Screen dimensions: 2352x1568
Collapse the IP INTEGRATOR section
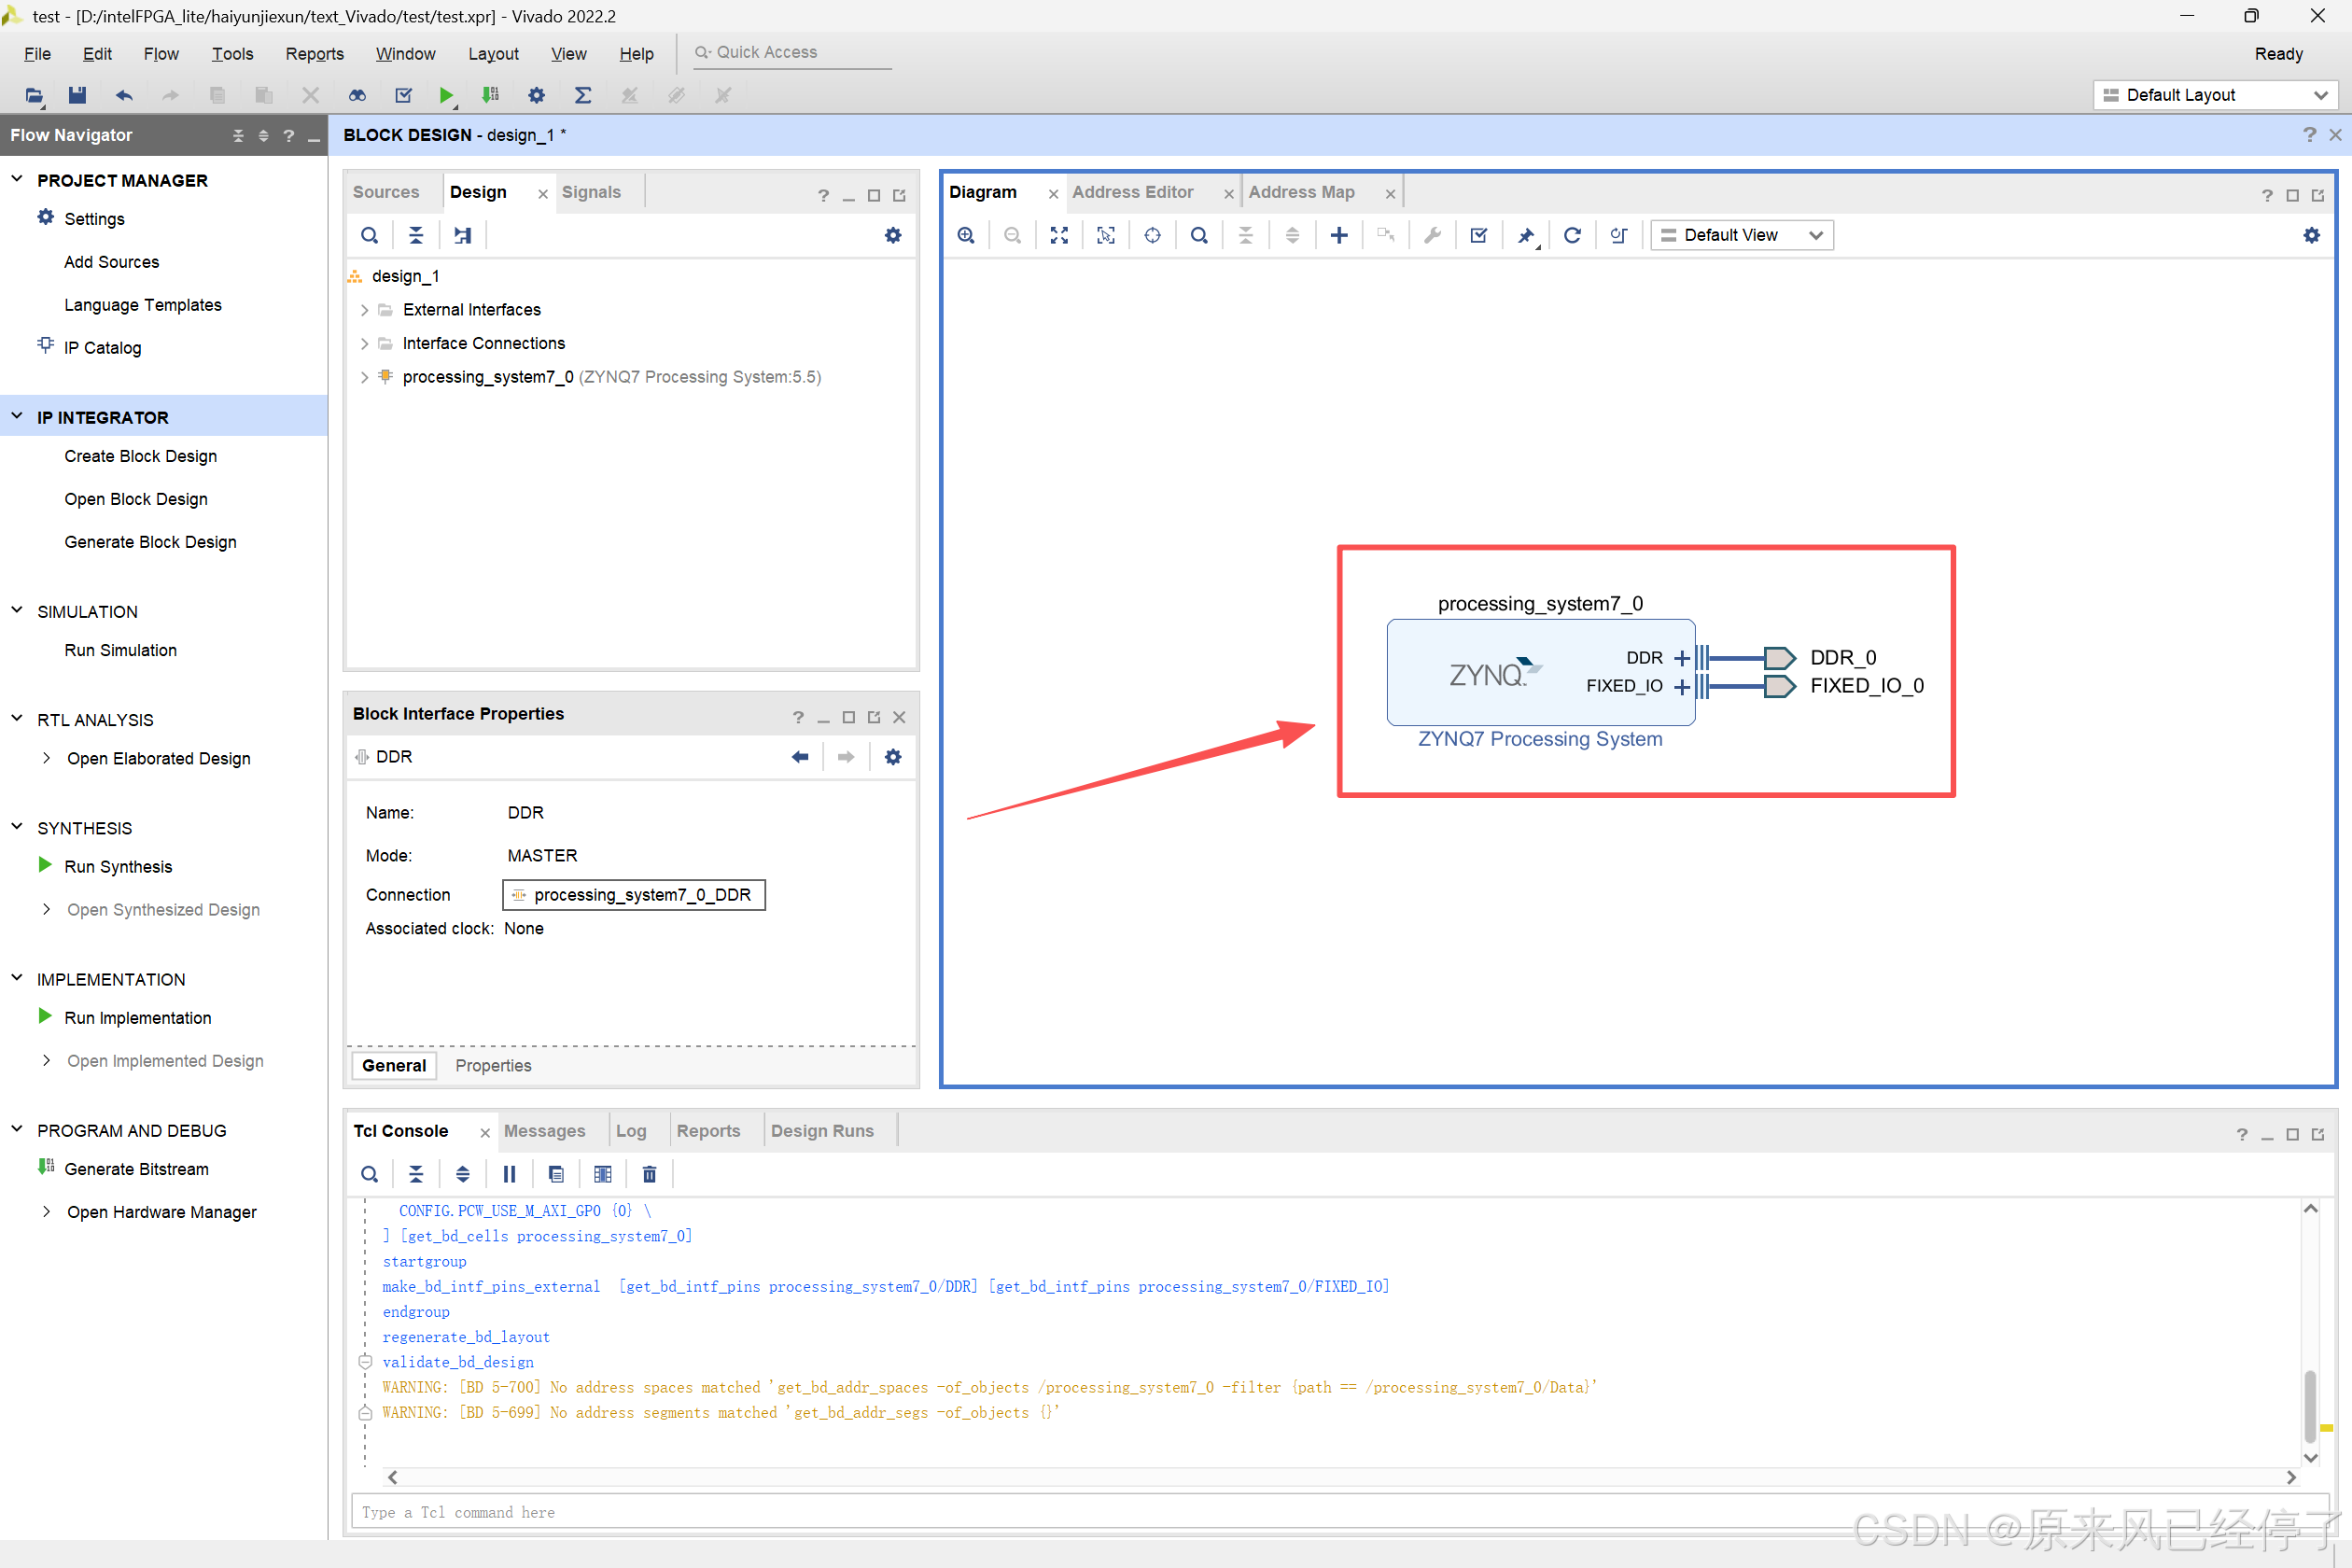[17, 417]
